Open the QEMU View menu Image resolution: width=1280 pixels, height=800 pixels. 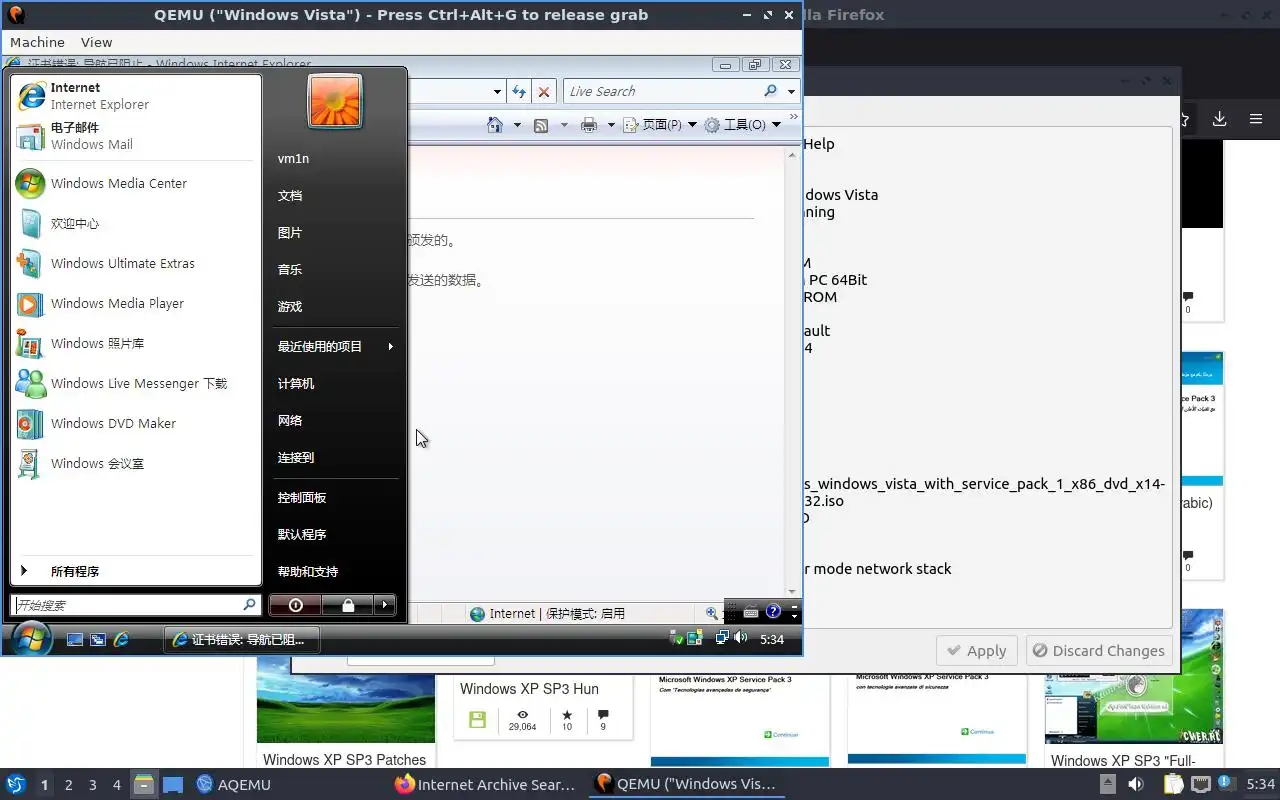(x=96, y=42)
